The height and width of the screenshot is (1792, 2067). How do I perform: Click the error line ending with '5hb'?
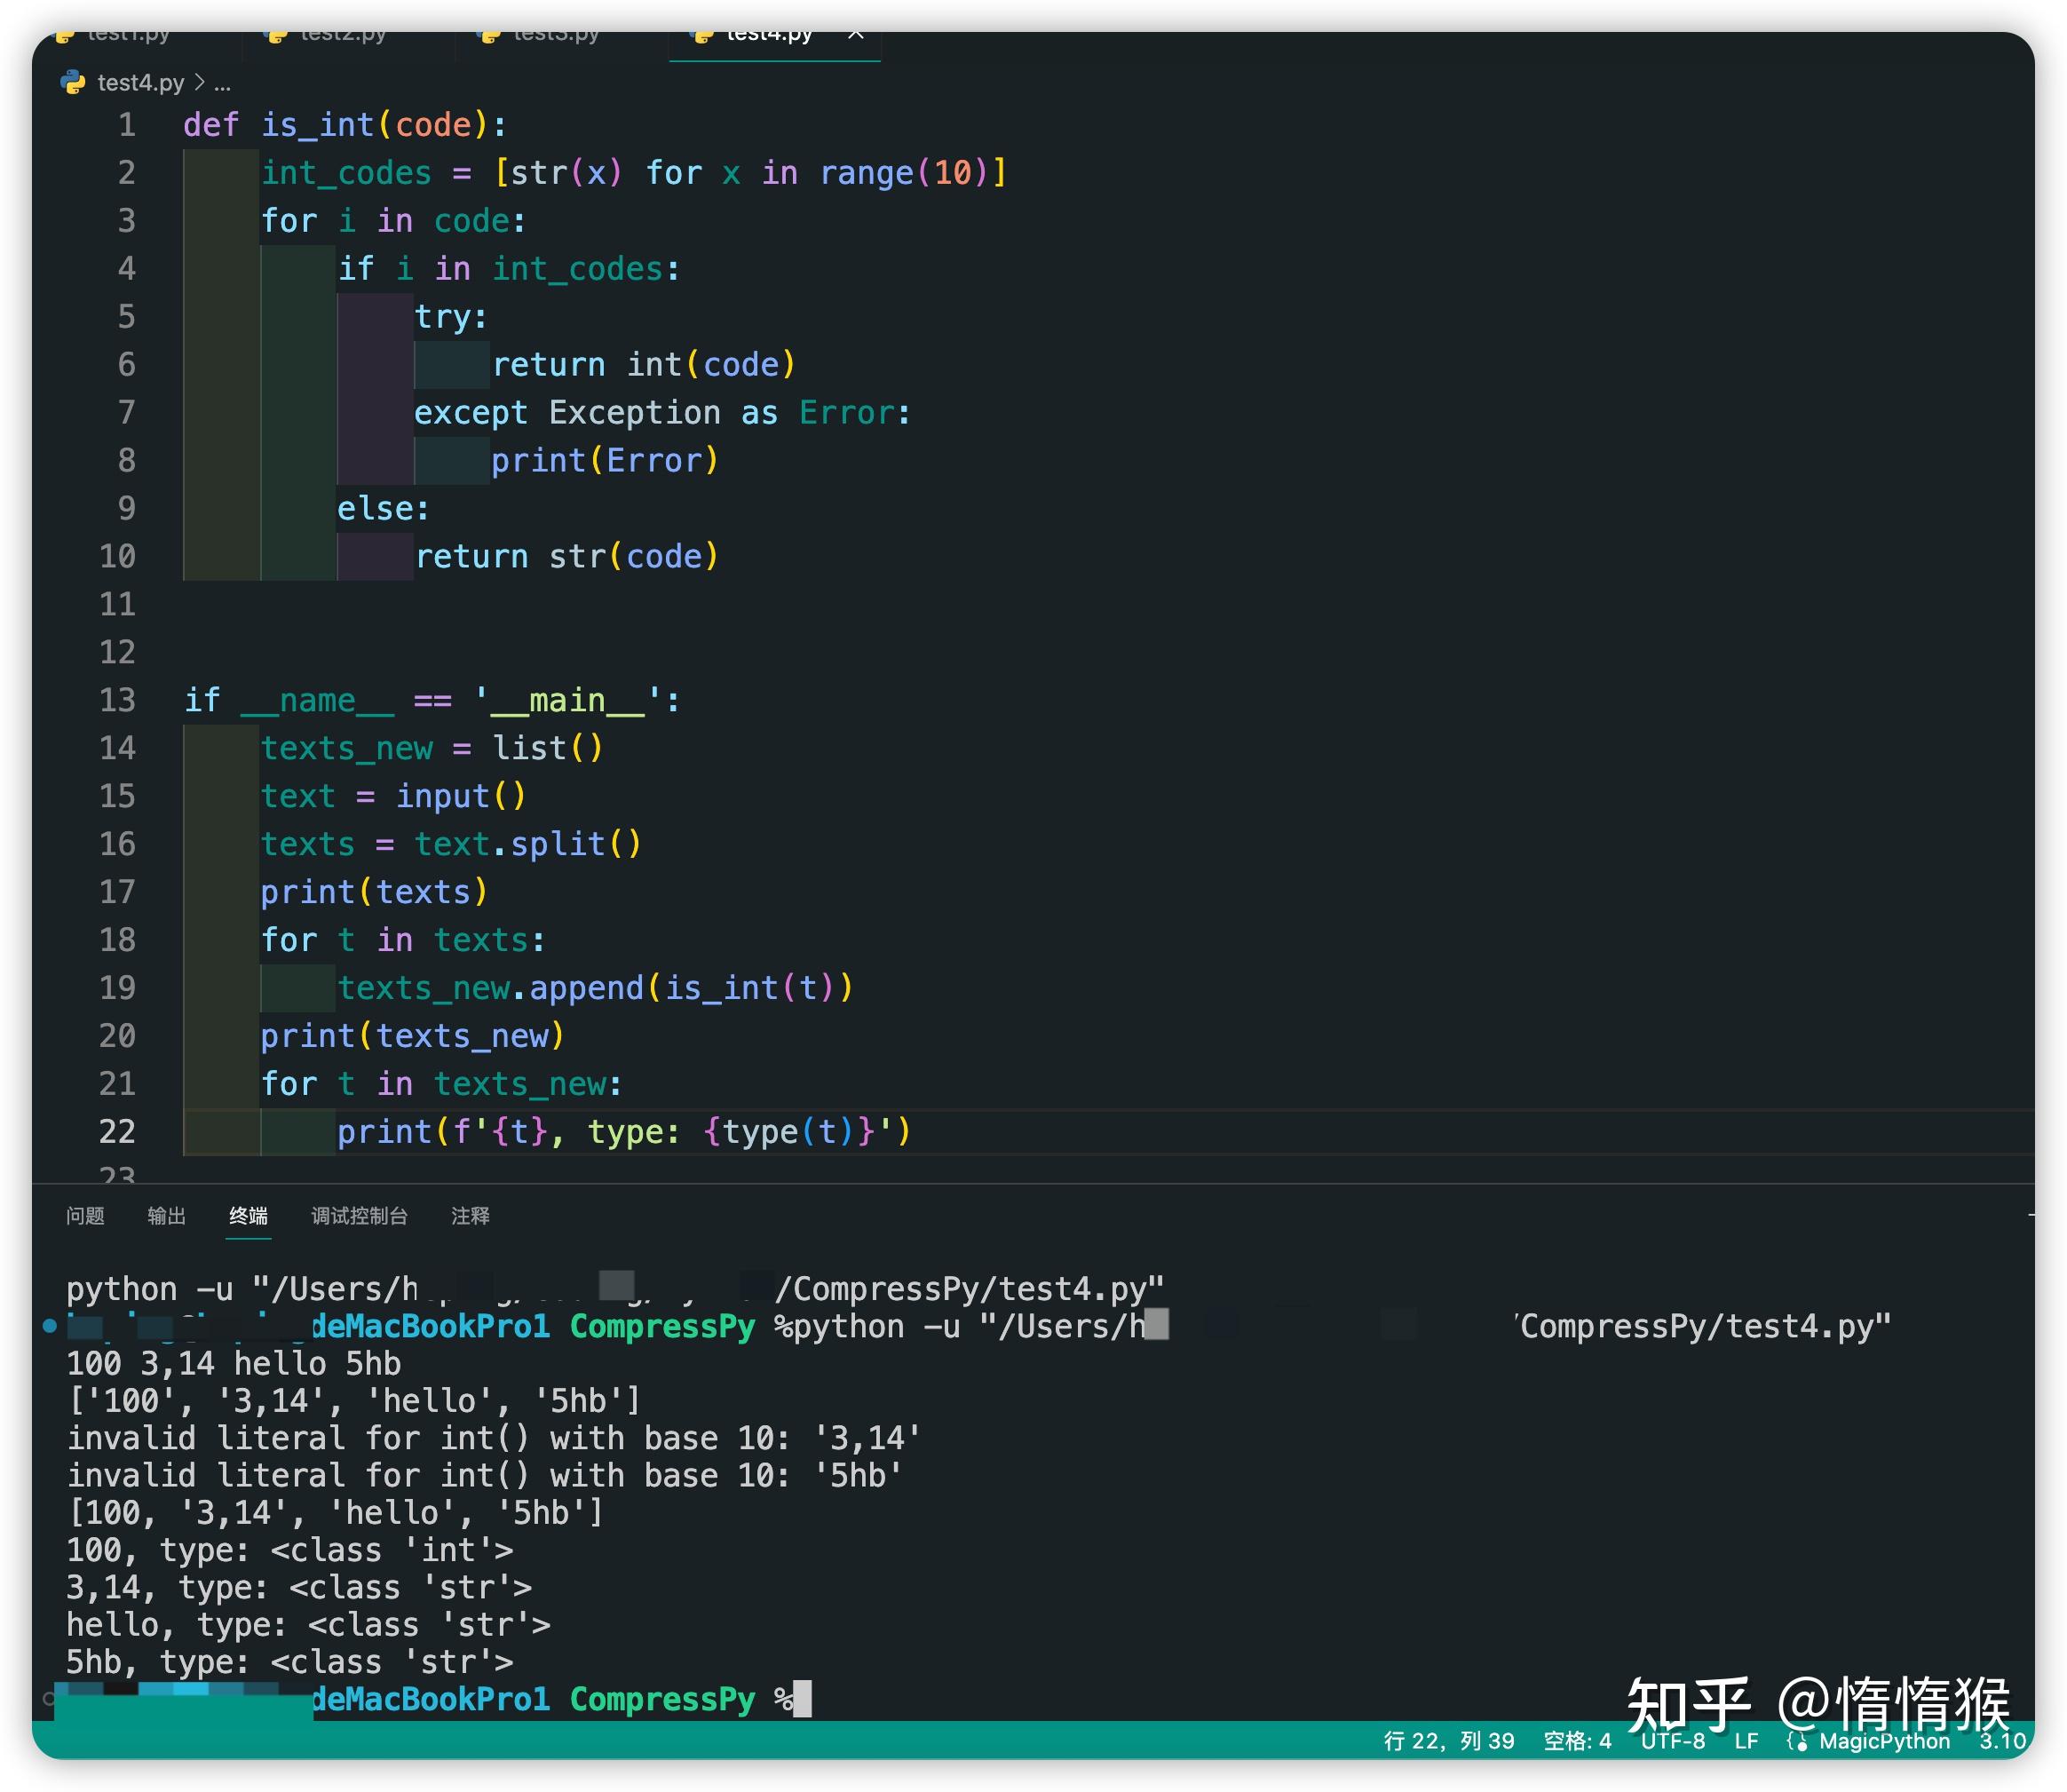[484, 1475]
